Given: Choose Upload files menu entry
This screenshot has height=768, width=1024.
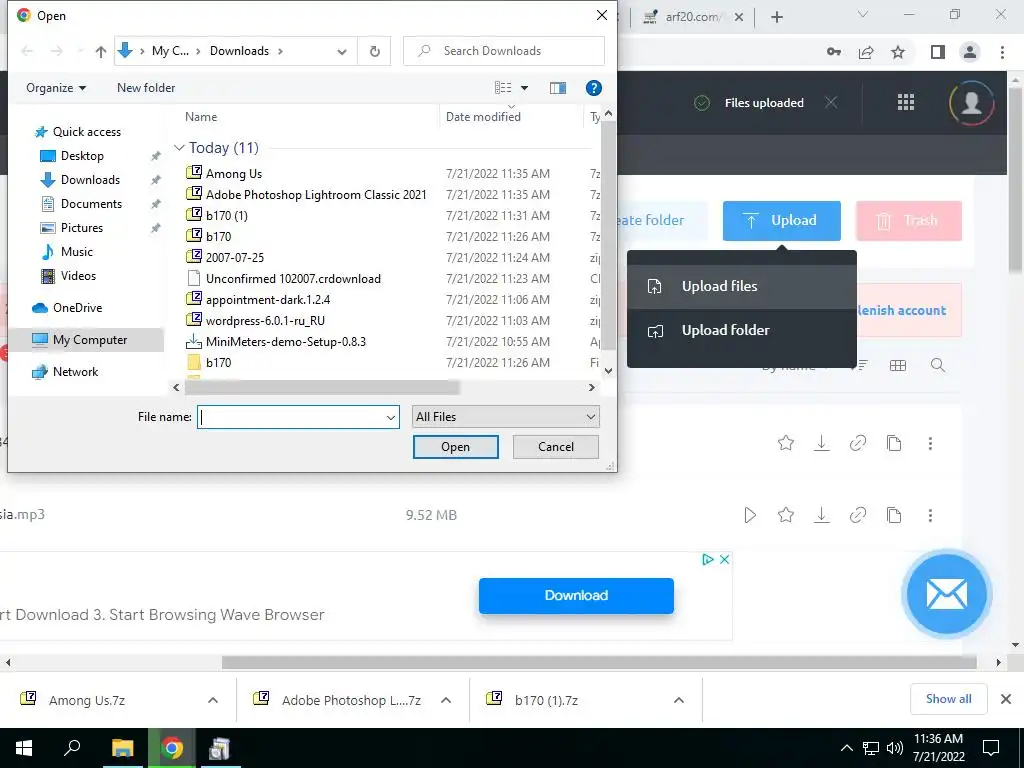Looking at the screenshot, I should pos(741,286).
